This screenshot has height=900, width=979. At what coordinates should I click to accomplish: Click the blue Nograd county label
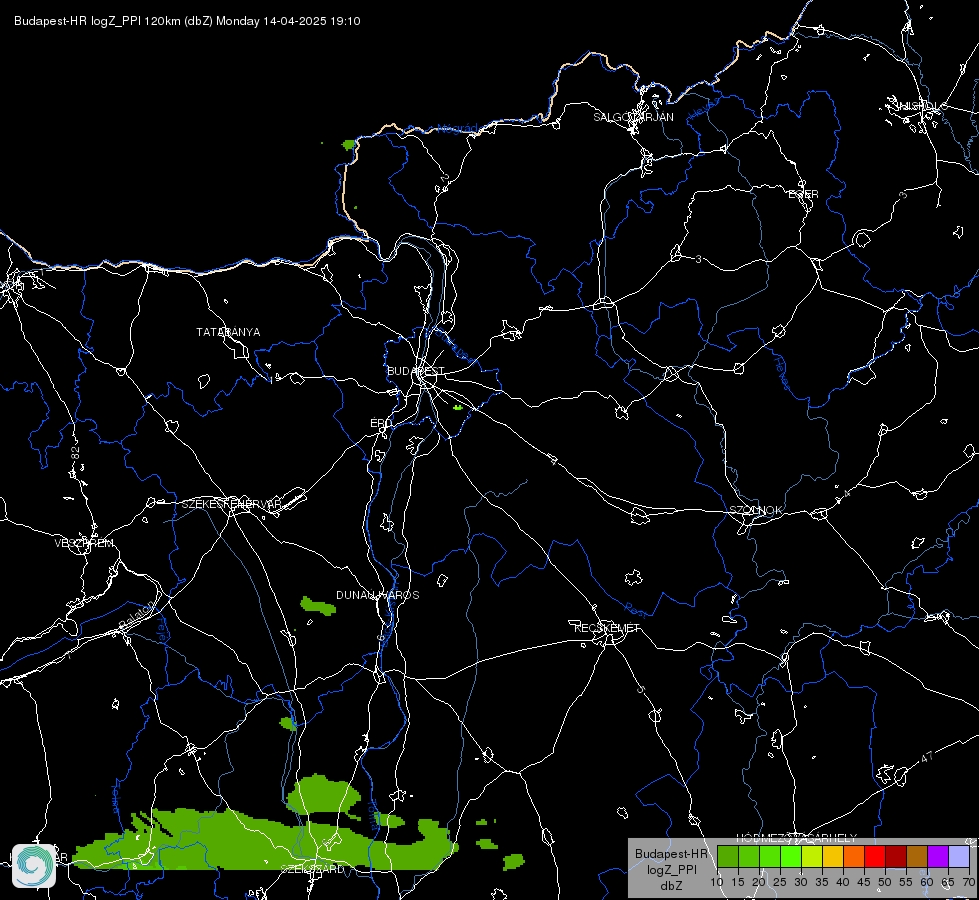pos(458,129)
